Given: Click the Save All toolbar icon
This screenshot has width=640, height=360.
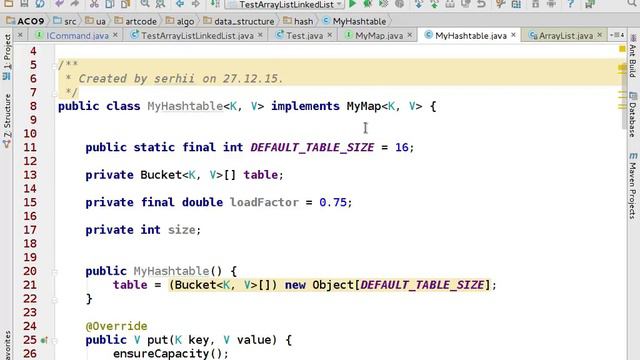Looking at the screenshot, I should [x=24, y=4].
